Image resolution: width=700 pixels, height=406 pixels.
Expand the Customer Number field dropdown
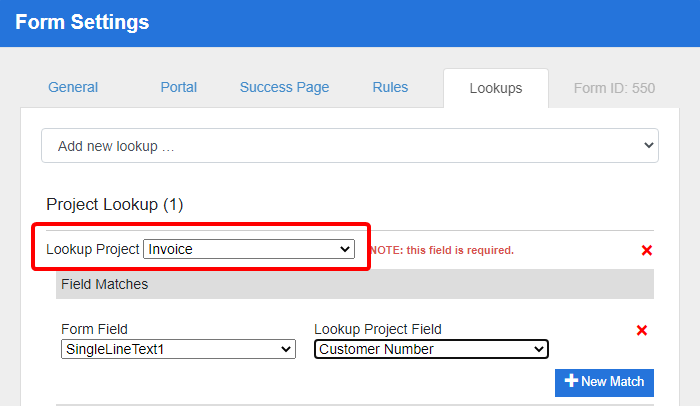pyautogui.click(x=431, y=349)
